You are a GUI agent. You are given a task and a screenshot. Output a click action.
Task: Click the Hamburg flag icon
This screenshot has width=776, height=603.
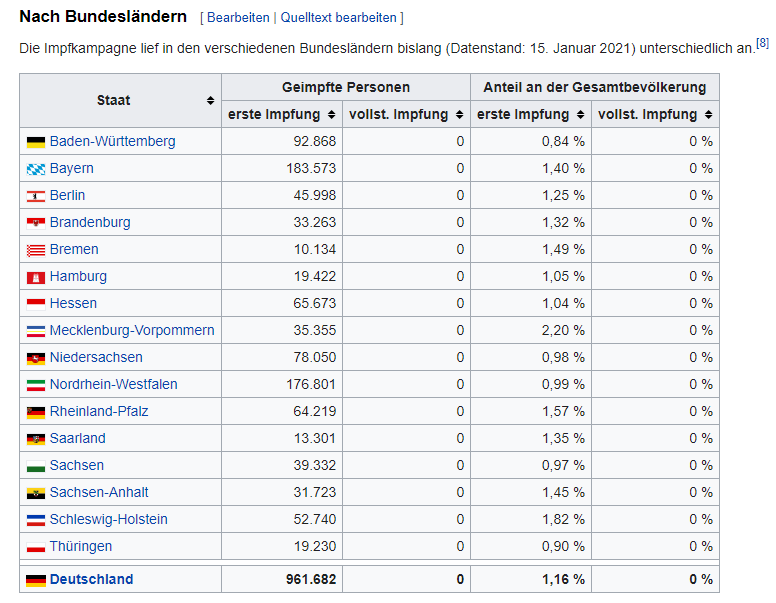pos(36,277)
